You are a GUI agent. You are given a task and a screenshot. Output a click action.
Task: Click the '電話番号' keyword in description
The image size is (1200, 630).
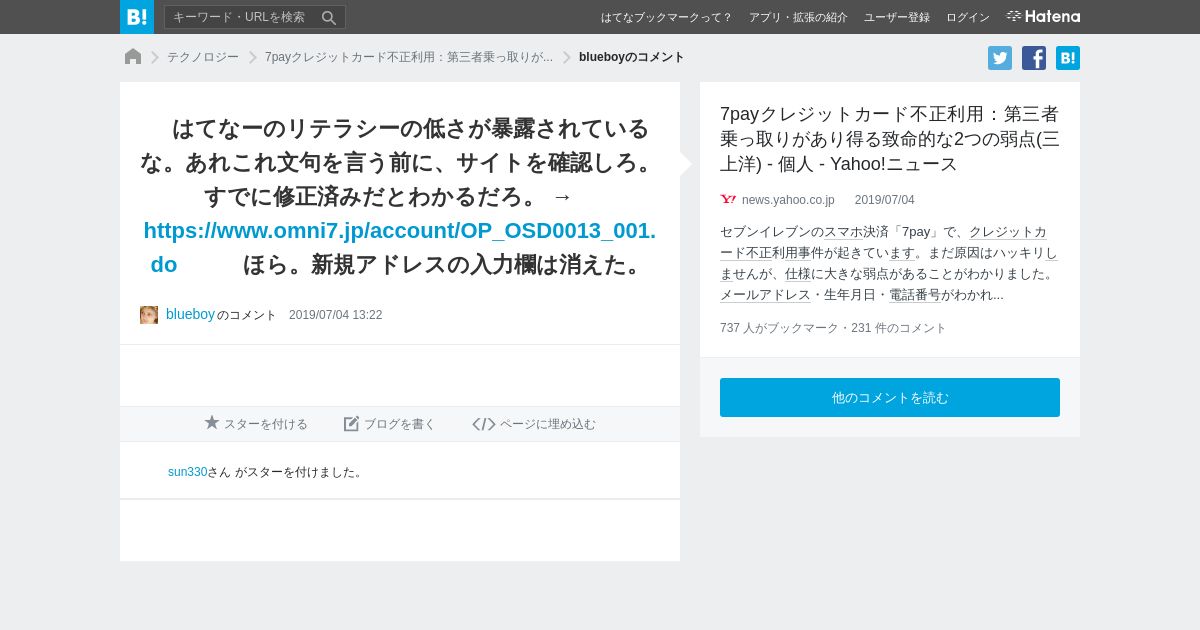point(915,295)
